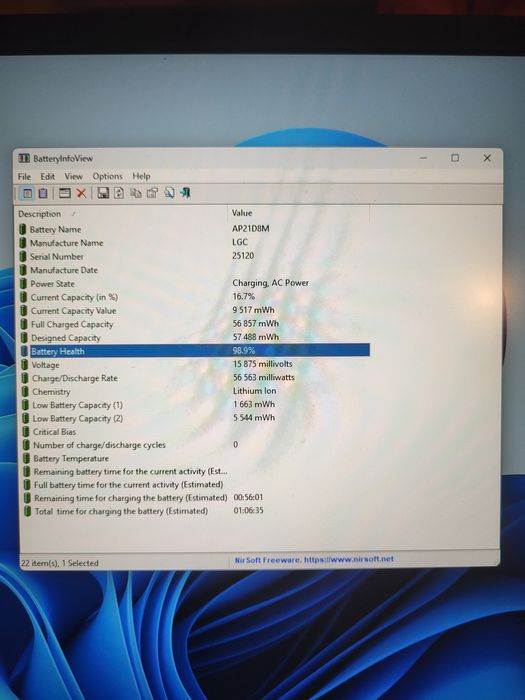Sort by the Value column header
Image resolution: width=525 pixels, height=700 pixels.
299,213
